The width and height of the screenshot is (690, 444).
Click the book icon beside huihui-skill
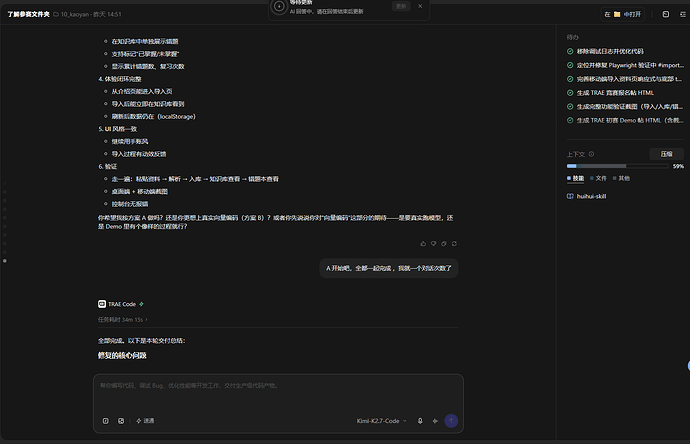[570, 196]
